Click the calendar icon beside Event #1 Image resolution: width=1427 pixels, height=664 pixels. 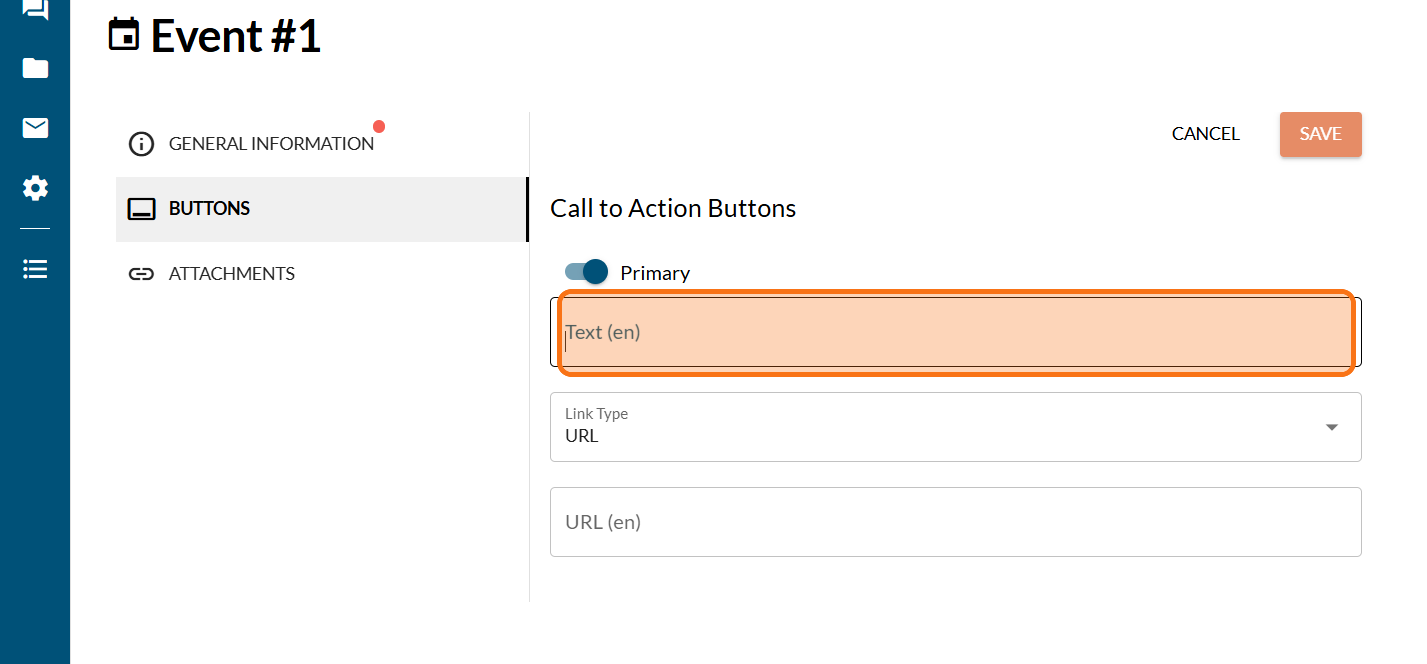124,36
